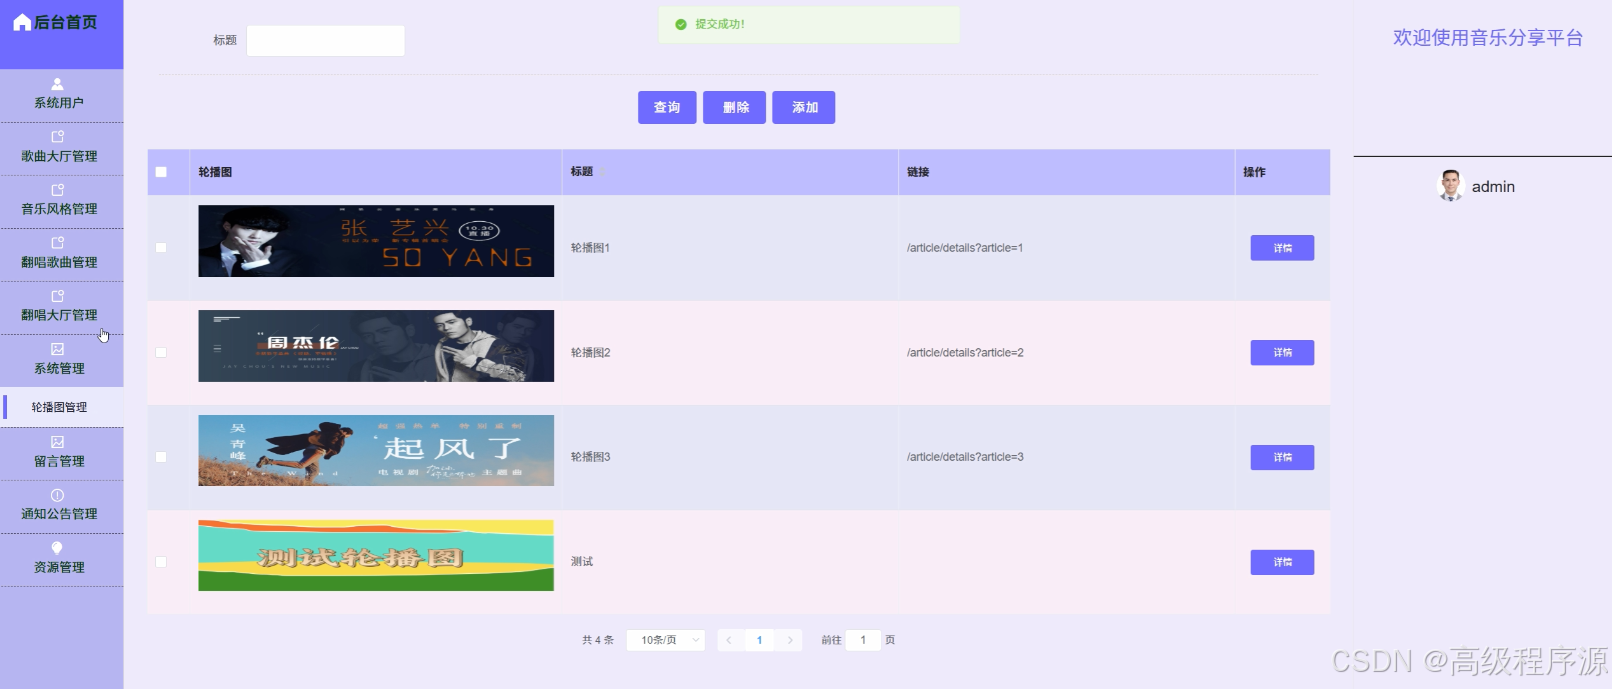This screenshot has height=689, width=1612.
Task: Click the admin username text
Action: click(x=1493, y=187)
